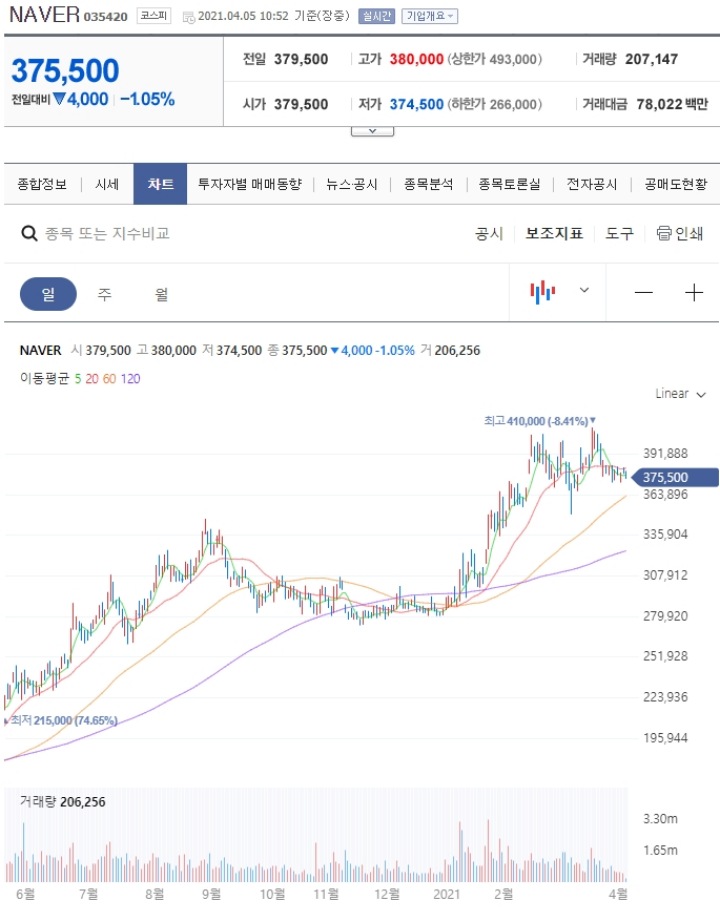720x922 pixels.
Task: Click the 실시간 button
Action: point(376,16)
